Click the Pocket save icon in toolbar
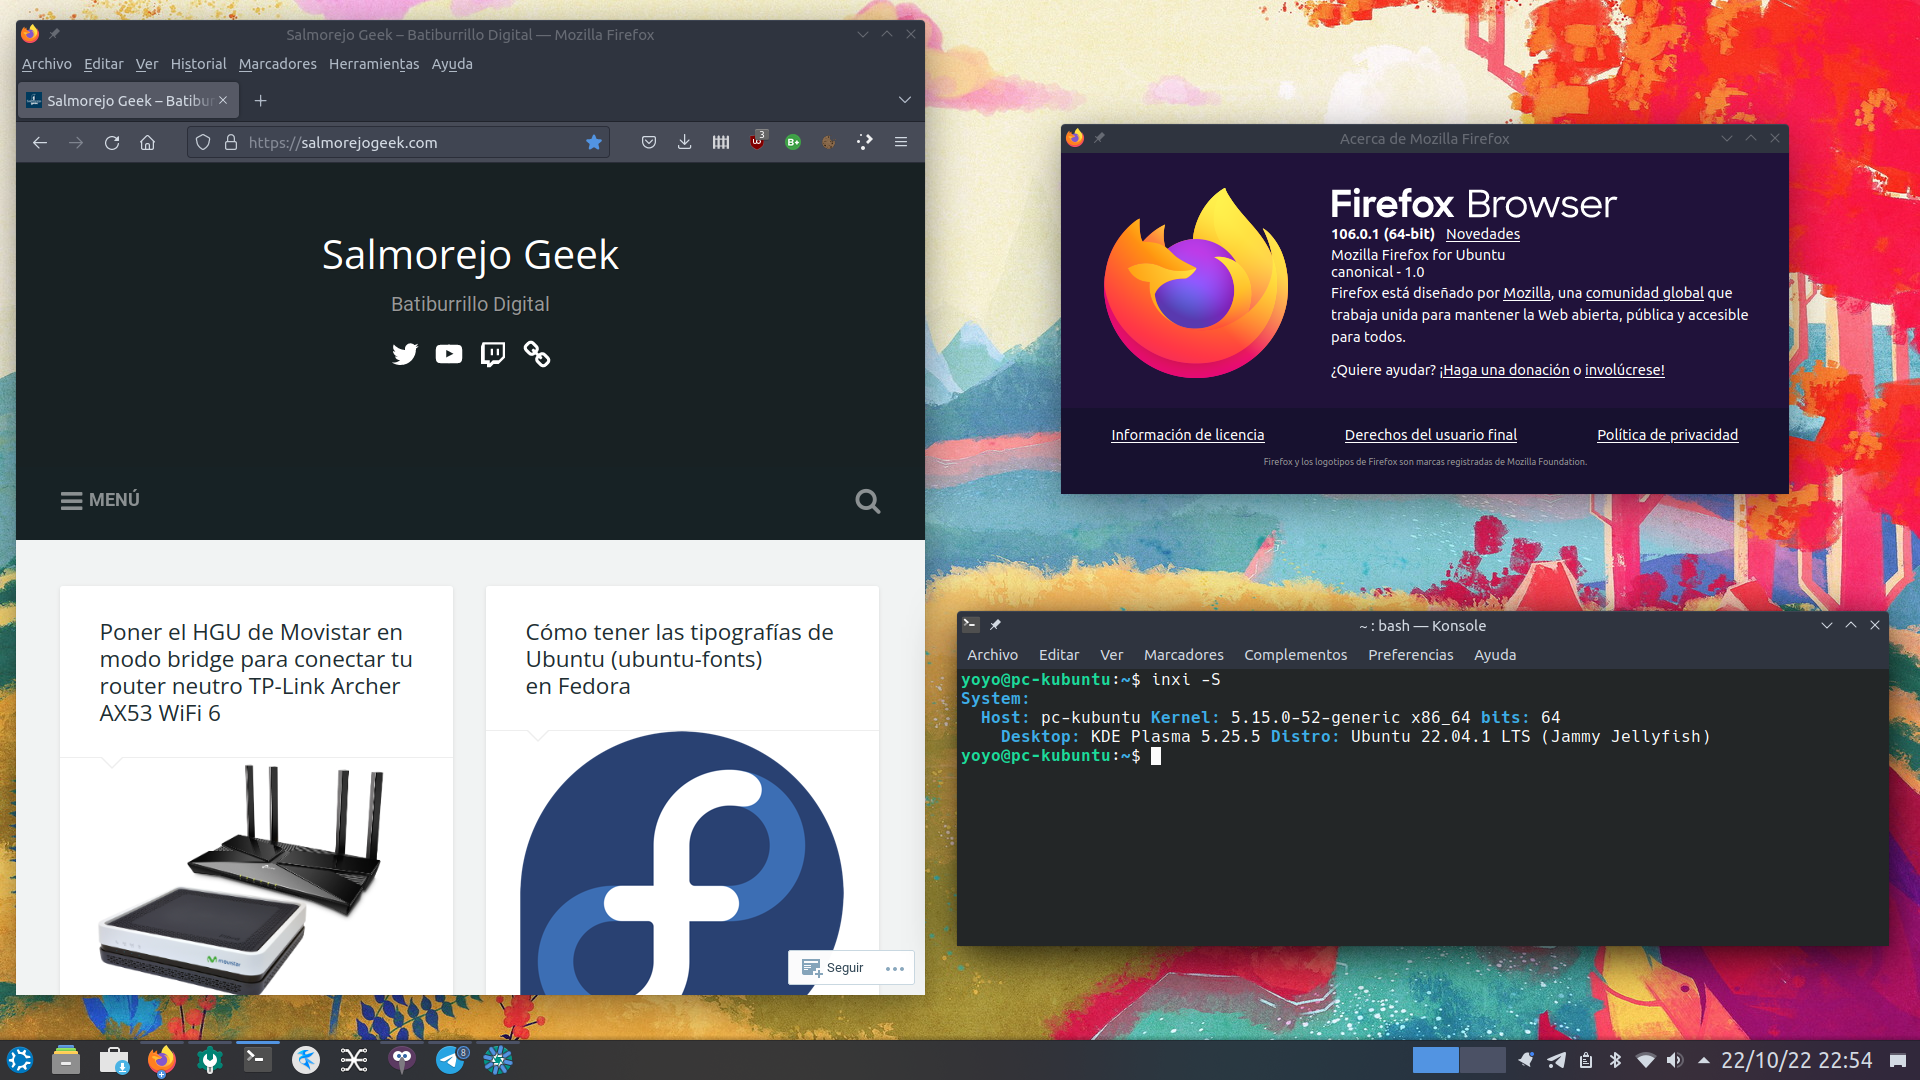Image resolution: width=1920 pixels, height=1080 pixels. pos(649,143)
